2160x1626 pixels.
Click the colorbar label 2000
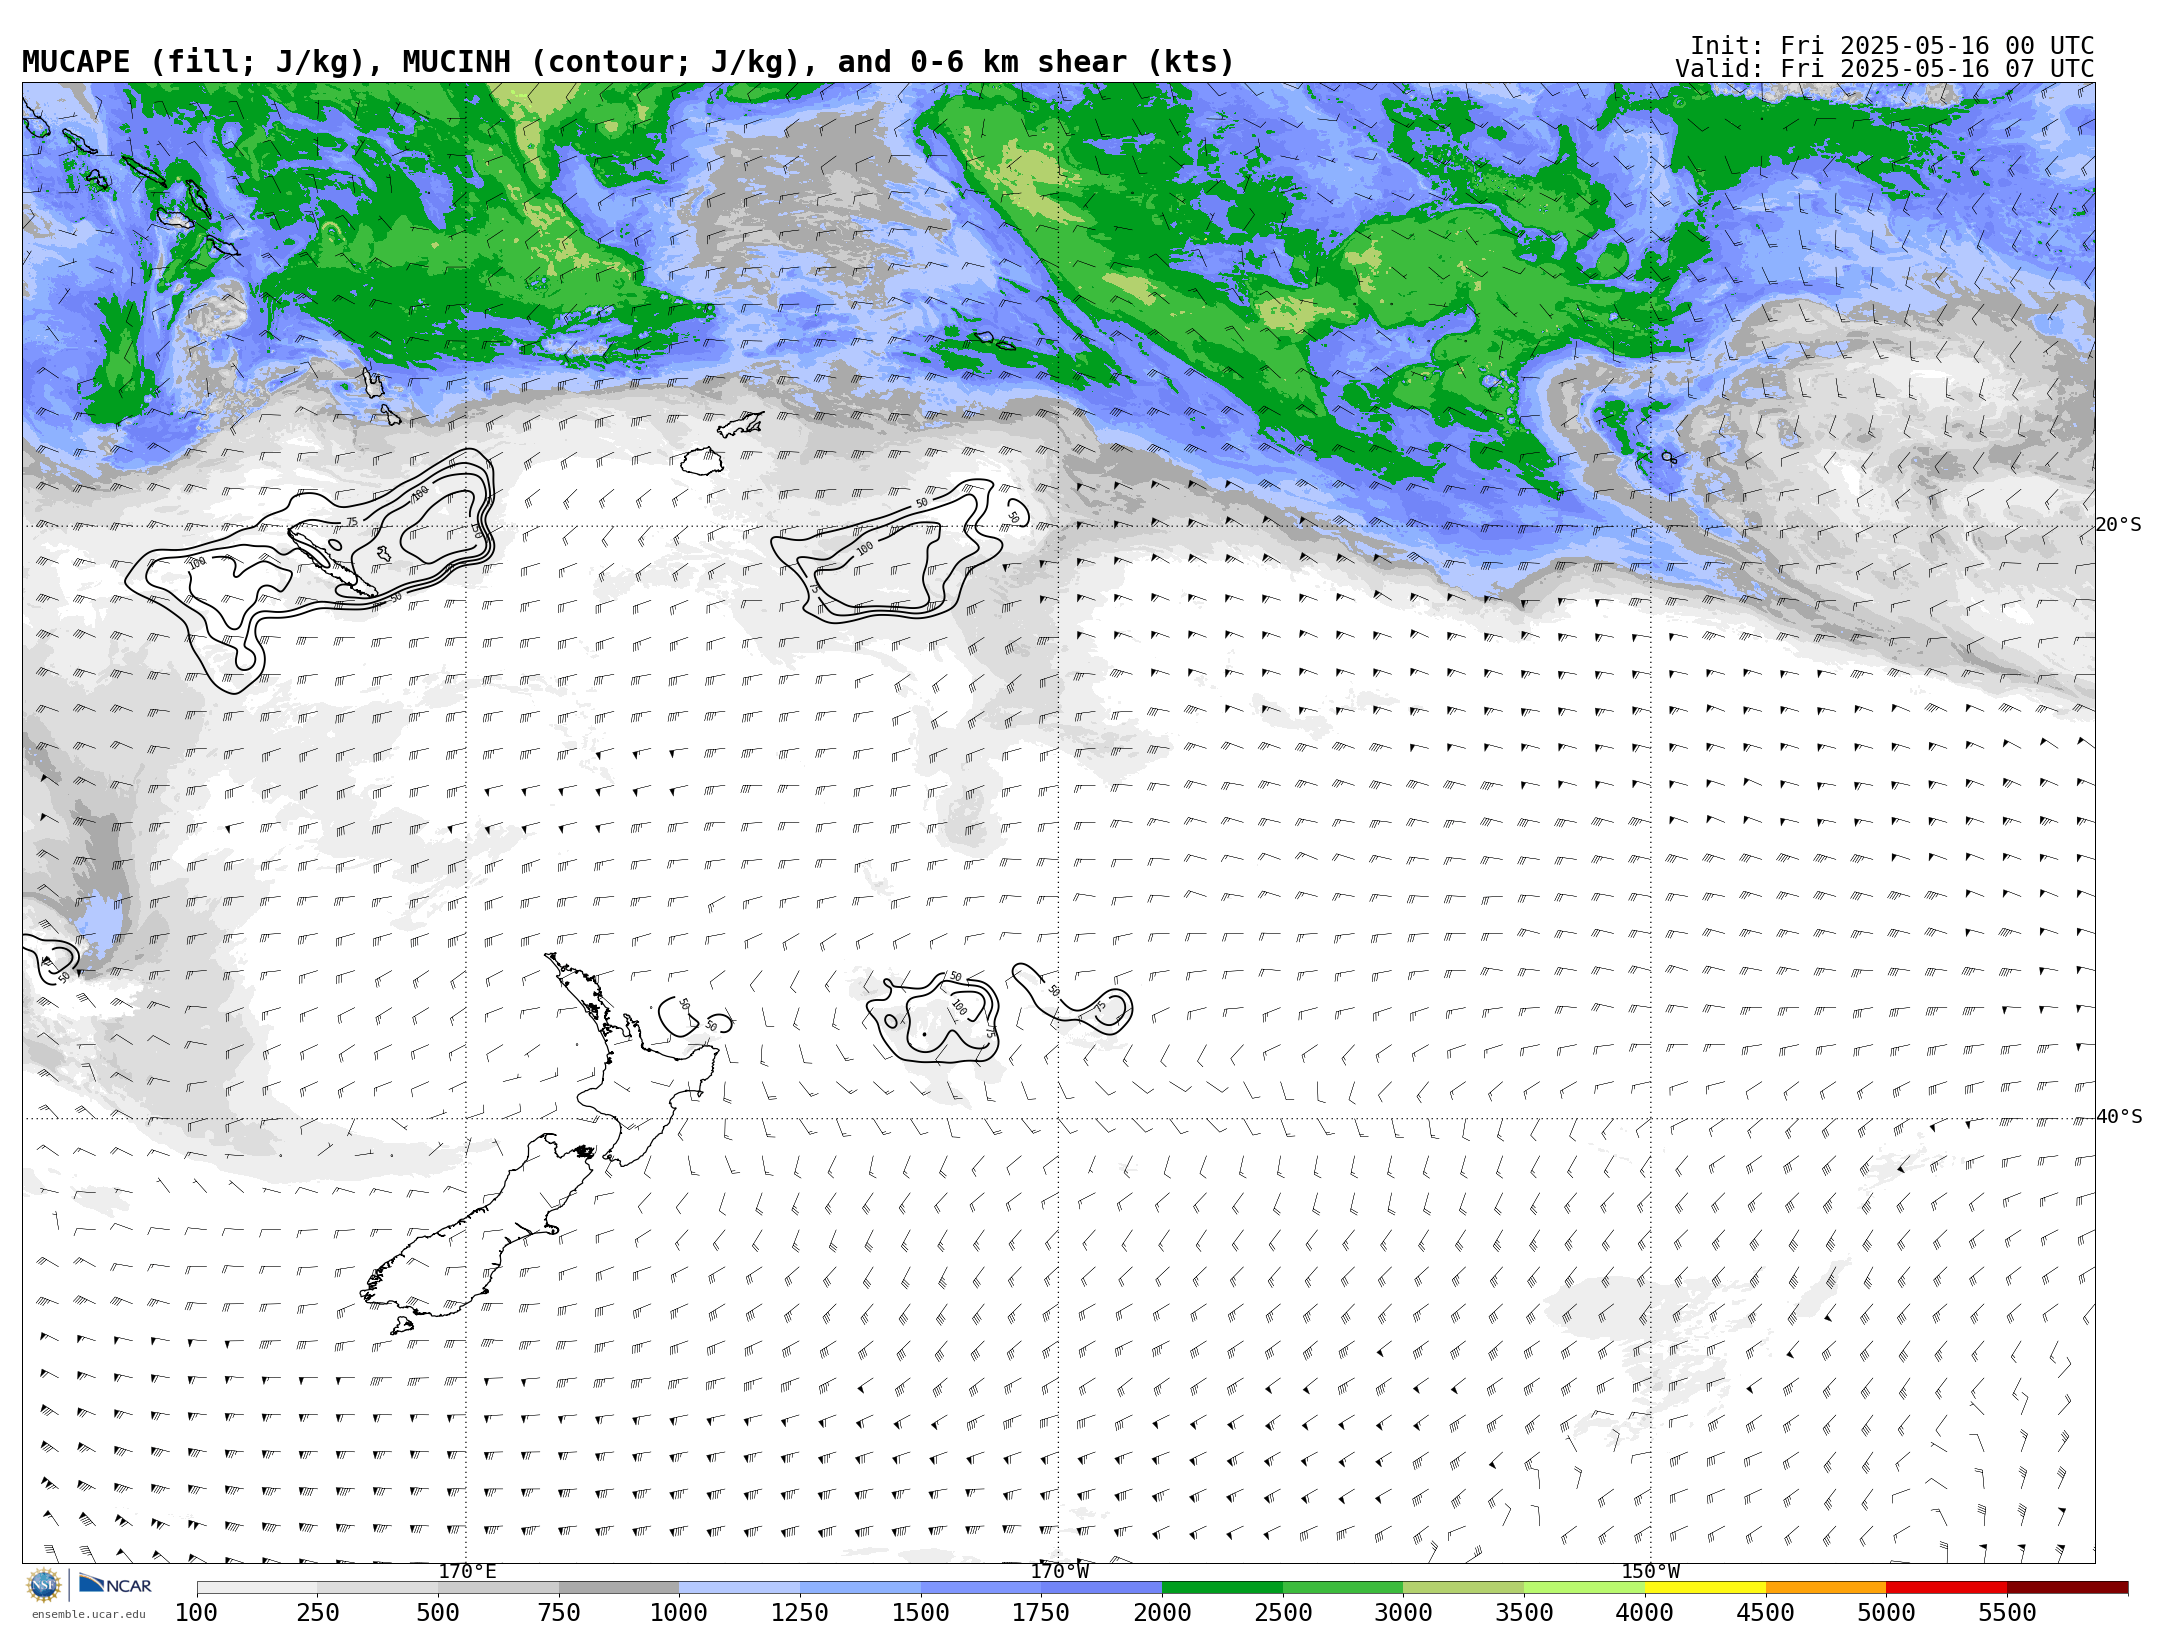[x=1162, y=1613]
